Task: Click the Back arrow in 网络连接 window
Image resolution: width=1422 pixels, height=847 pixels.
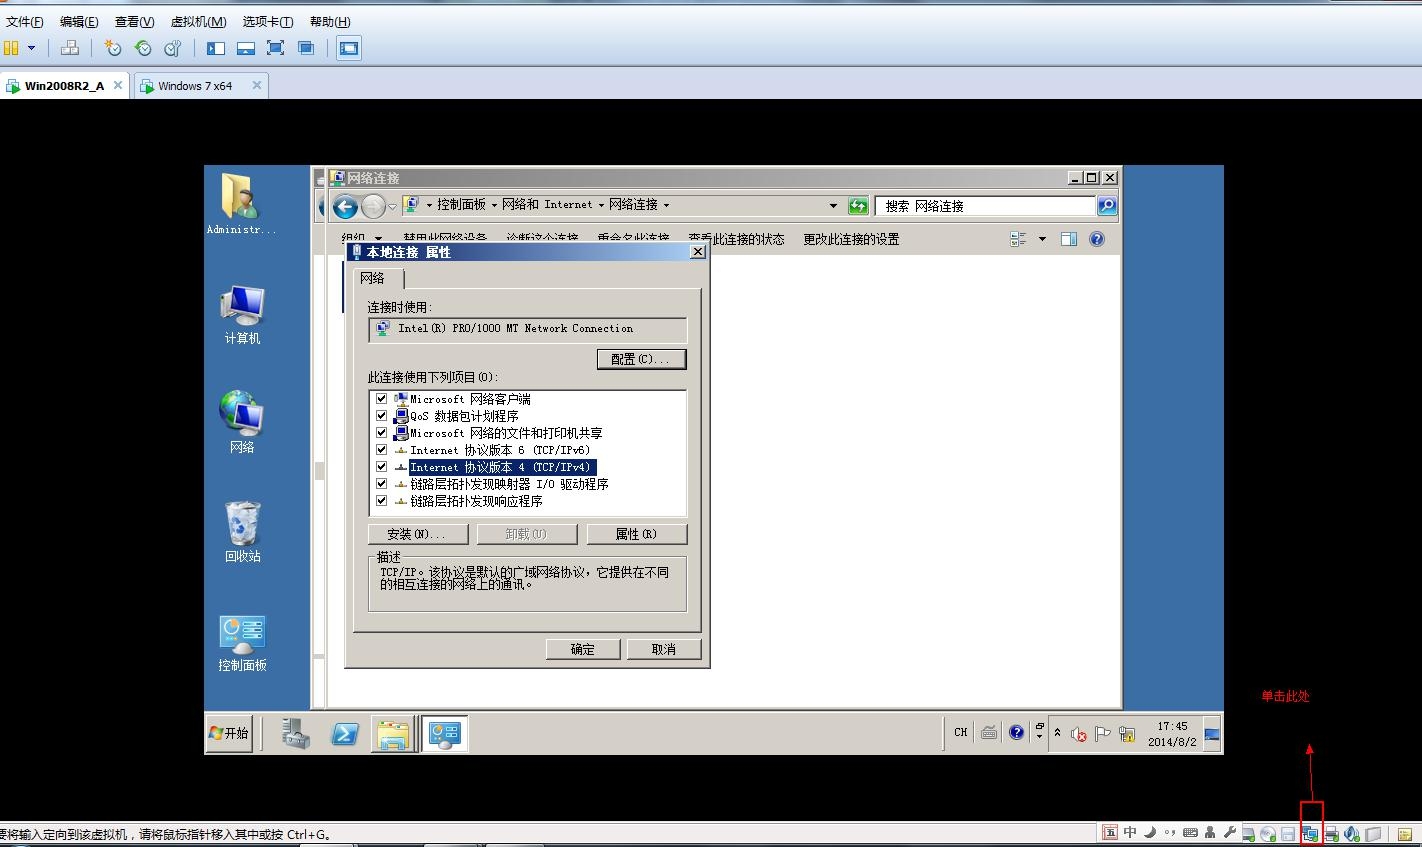Action: pos(346,207)
